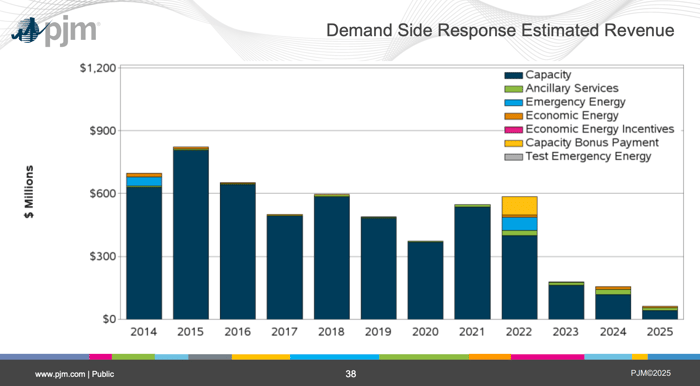Click the Economic Energy legend swatch
The width and height of the screenshot is (700, 386).
point(513,116)
